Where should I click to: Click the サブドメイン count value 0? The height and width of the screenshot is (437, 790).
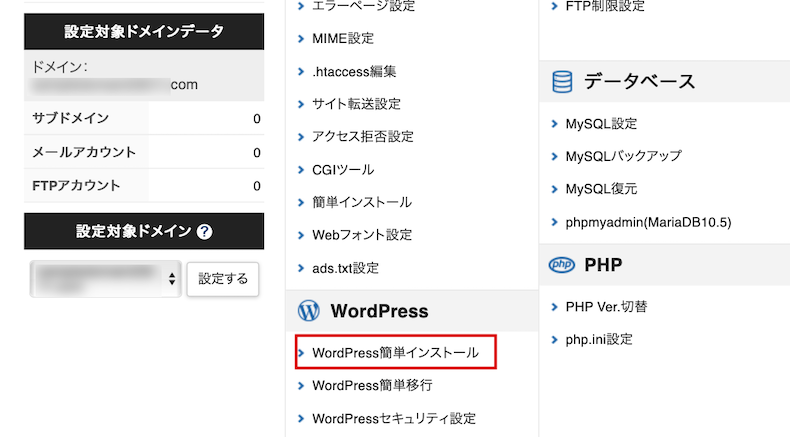[x=257, y=118]
